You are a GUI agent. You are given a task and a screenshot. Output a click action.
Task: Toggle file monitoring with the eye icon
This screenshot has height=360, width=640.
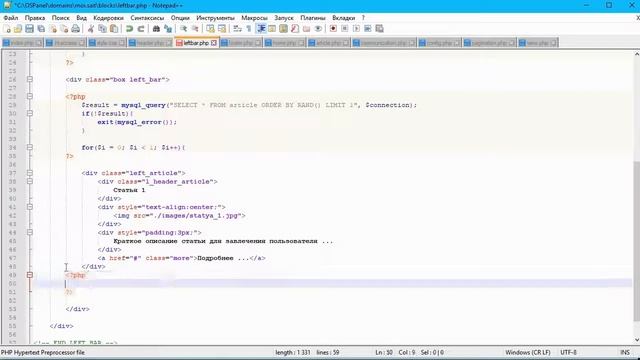tap(318, 29)
